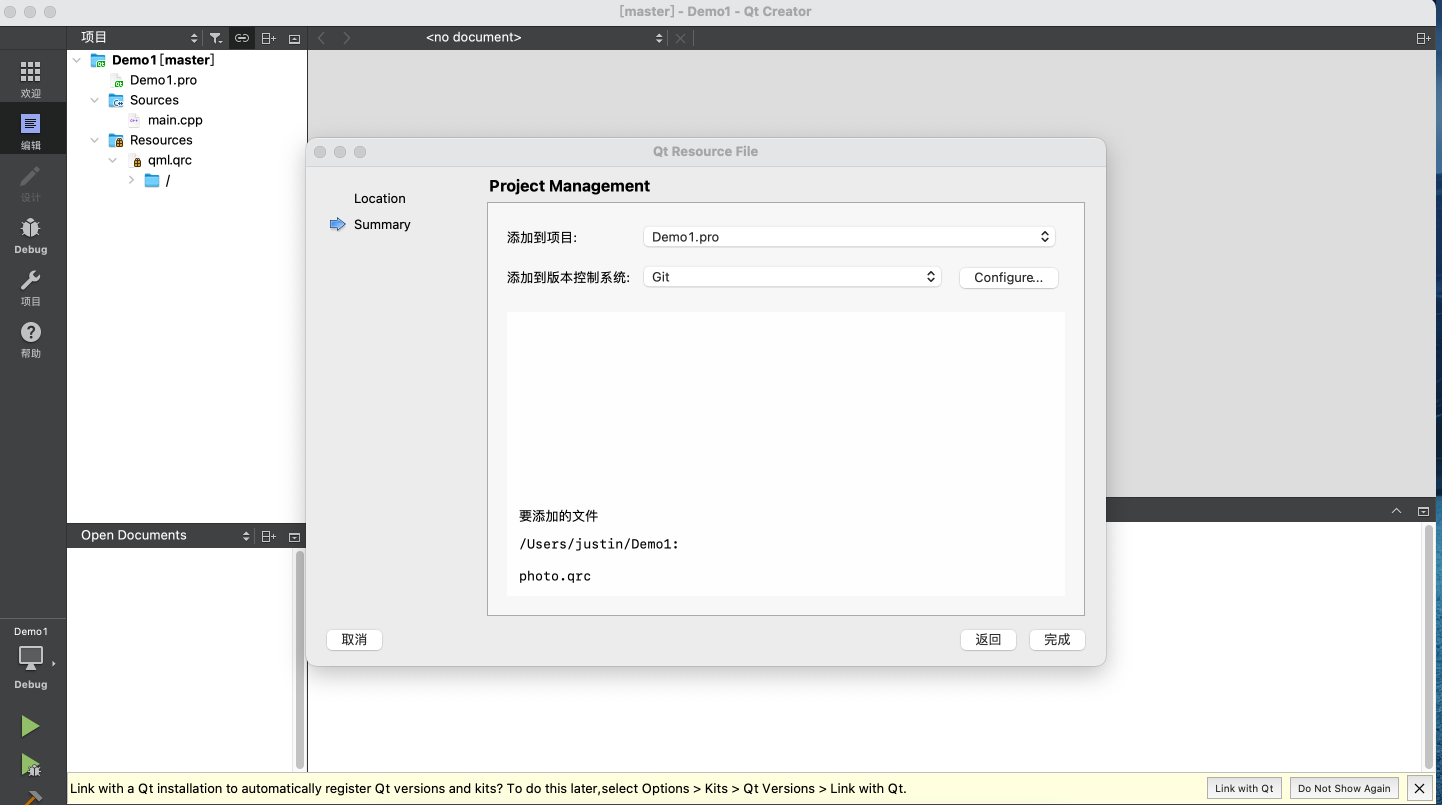Expand the / prefix folder

click(x=131, y=180)
